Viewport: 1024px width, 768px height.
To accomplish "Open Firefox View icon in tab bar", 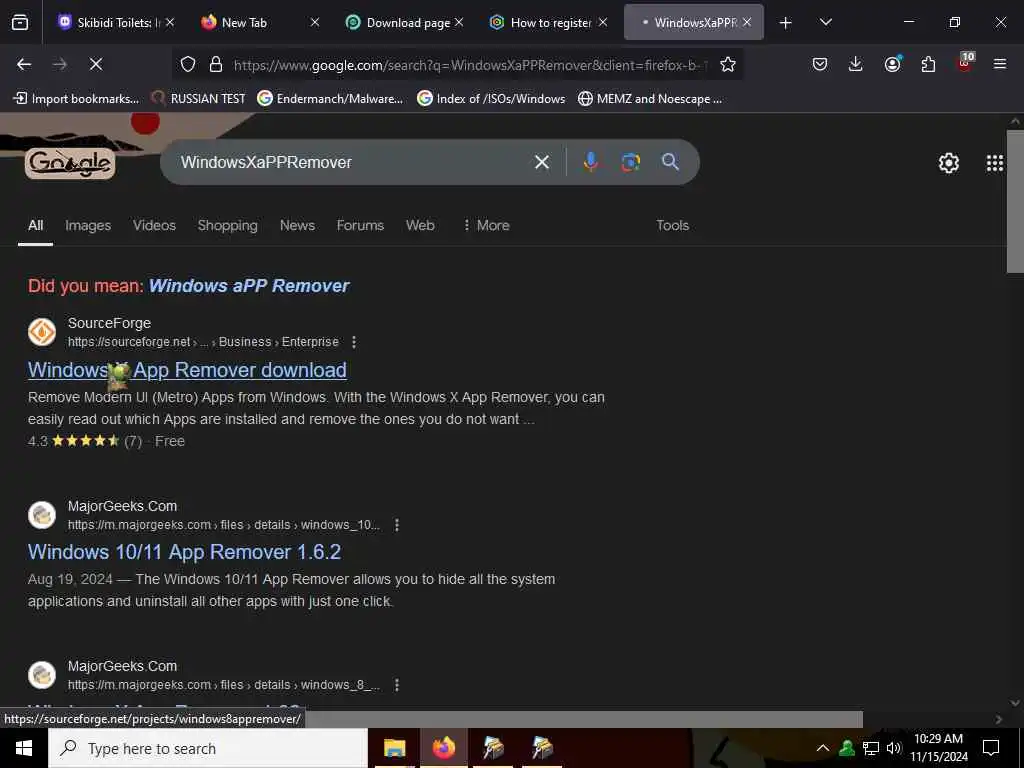I will click(x=20, y=22).
